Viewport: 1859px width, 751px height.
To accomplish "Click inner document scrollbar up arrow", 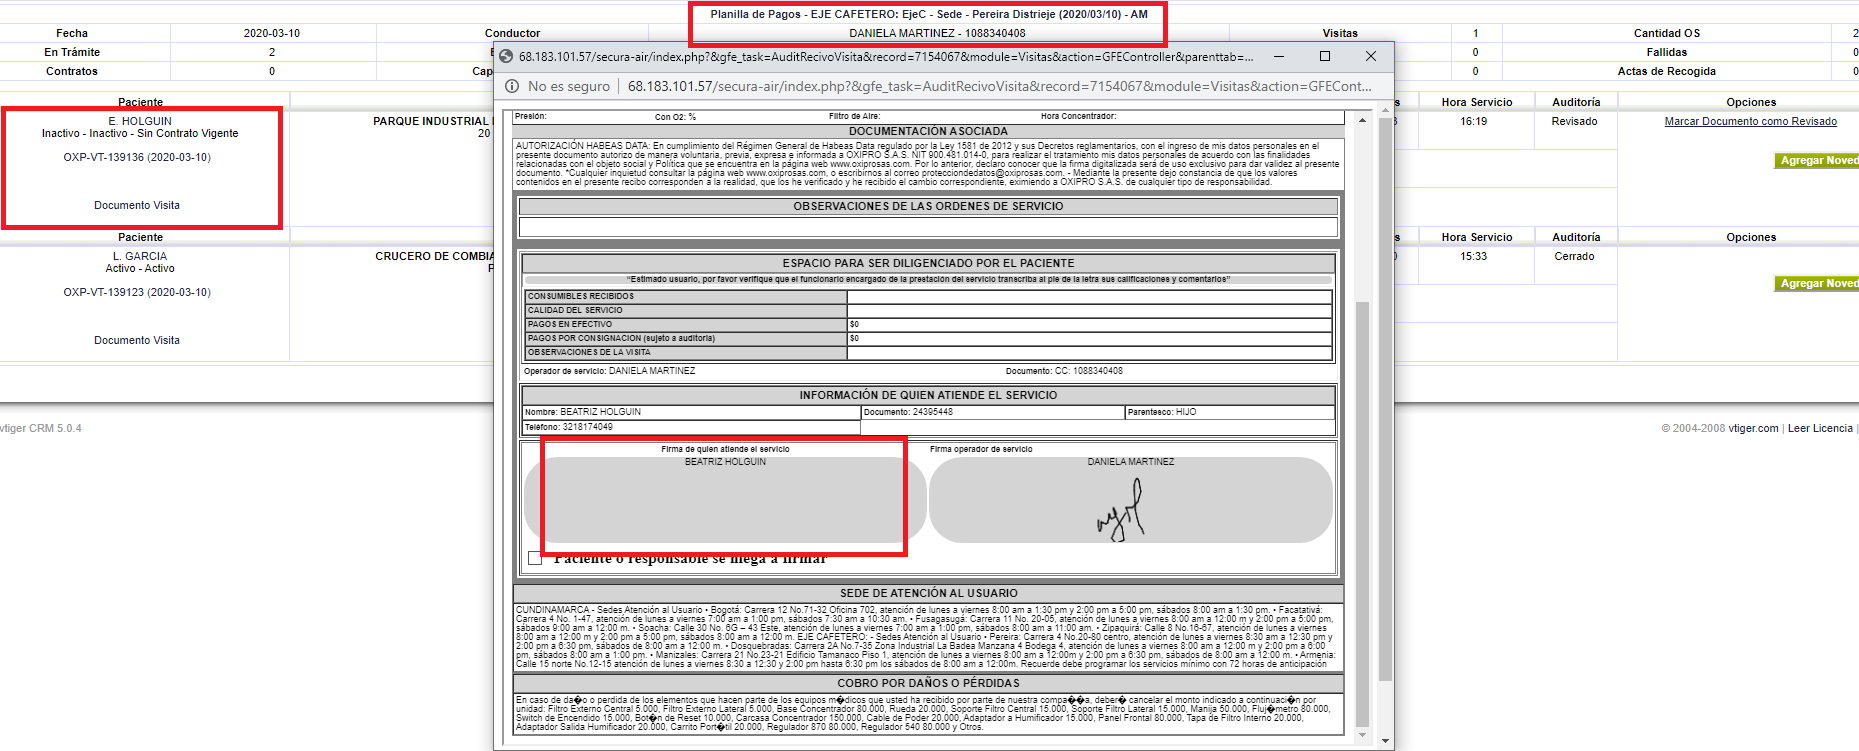I will (x=1362, y=120).
